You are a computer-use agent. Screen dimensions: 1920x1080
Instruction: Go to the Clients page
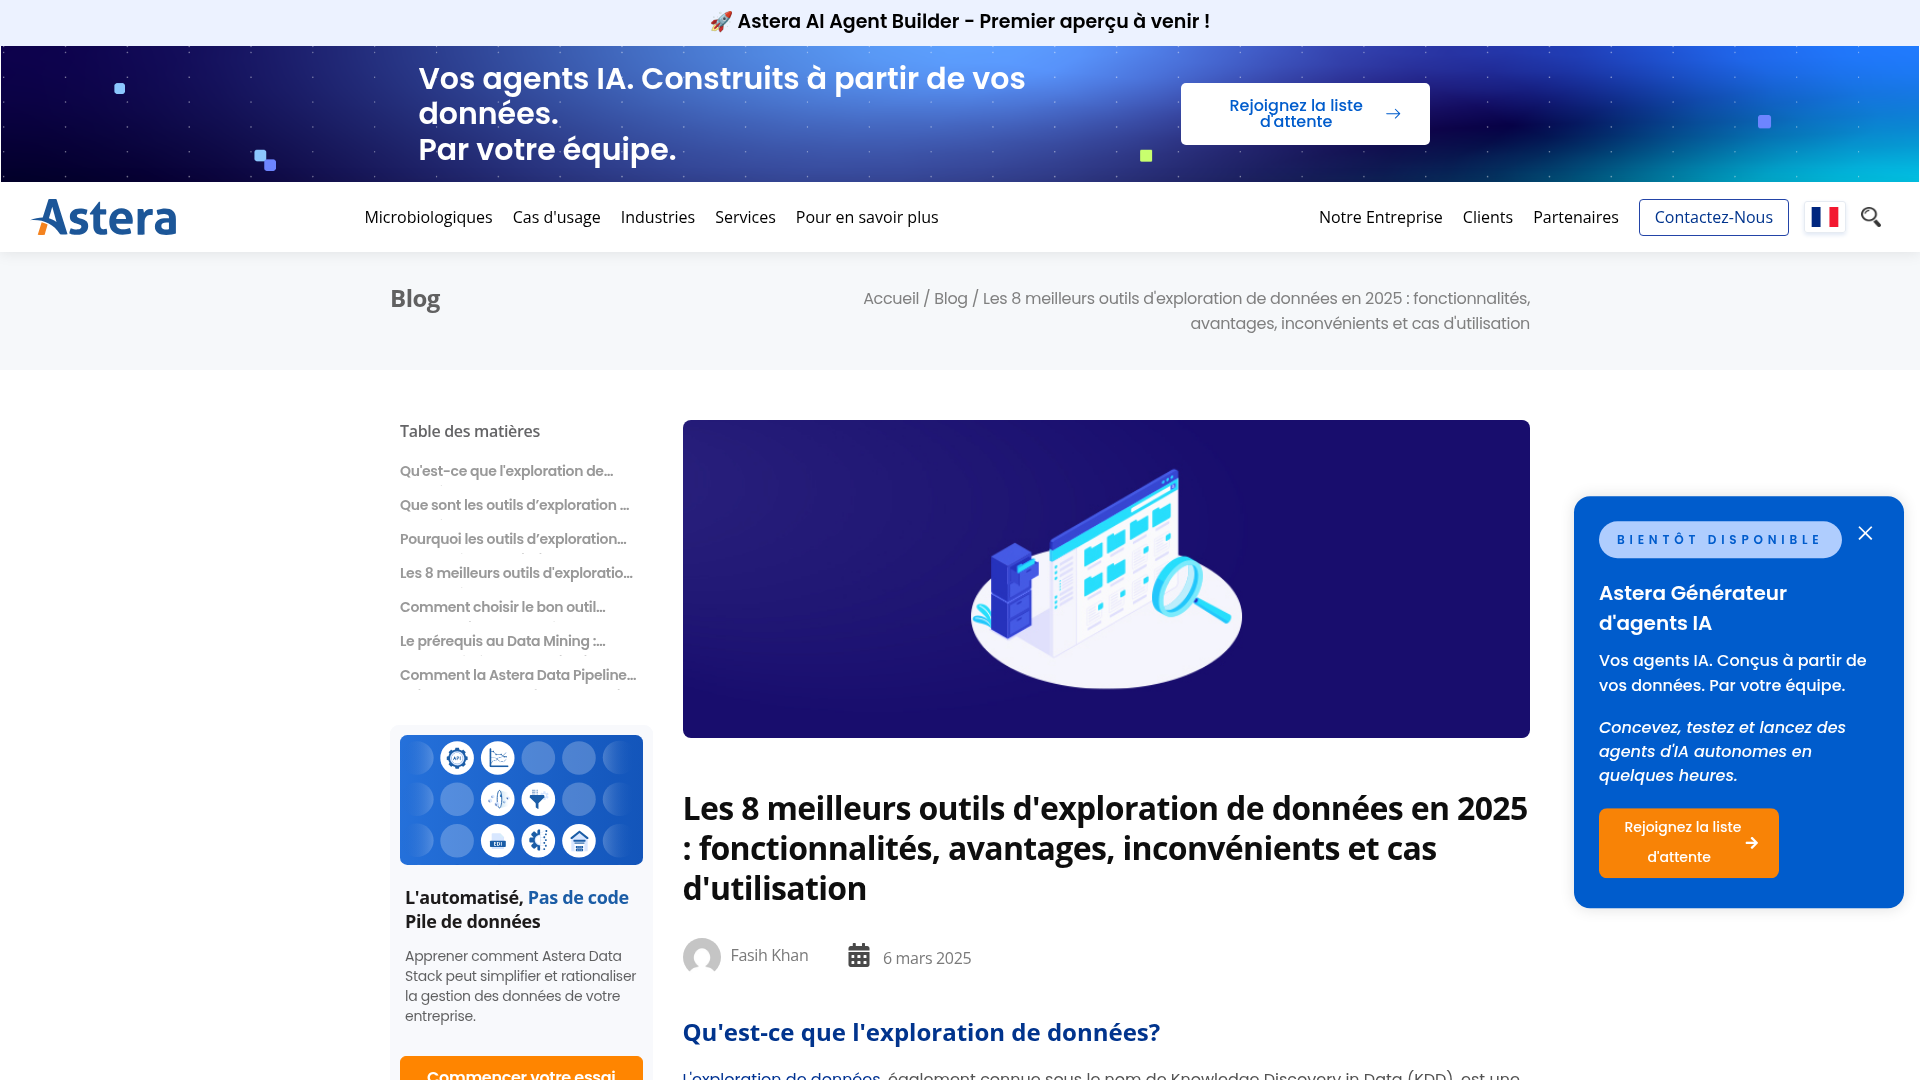[x=1487, y=217]
